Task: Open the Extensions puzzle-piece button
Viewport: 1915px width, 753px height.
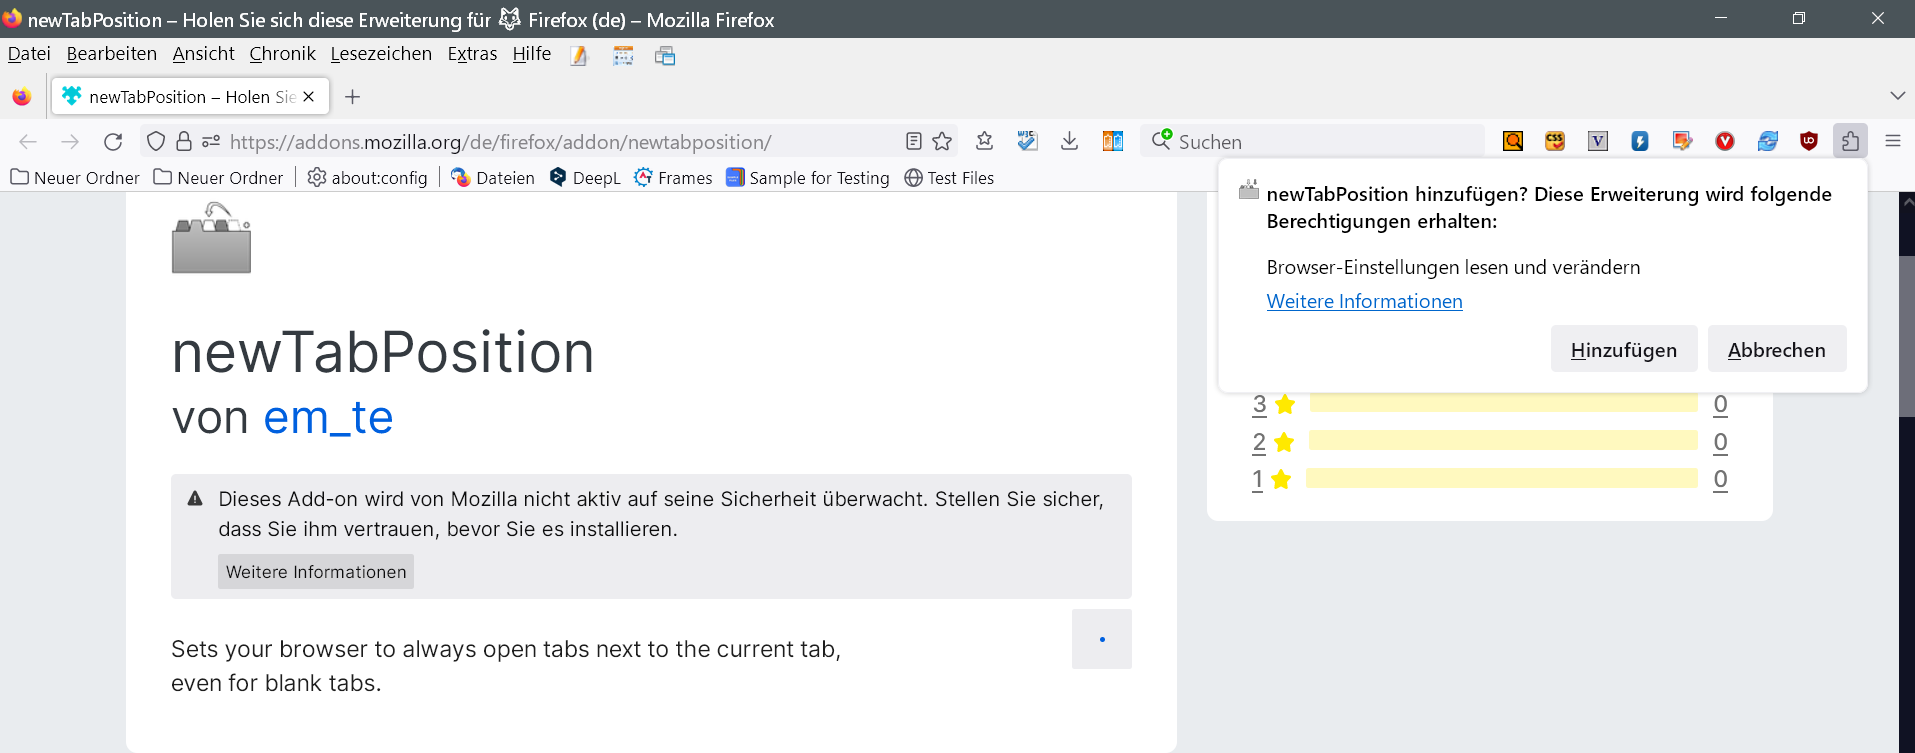Action: (x=1850, y=141)
